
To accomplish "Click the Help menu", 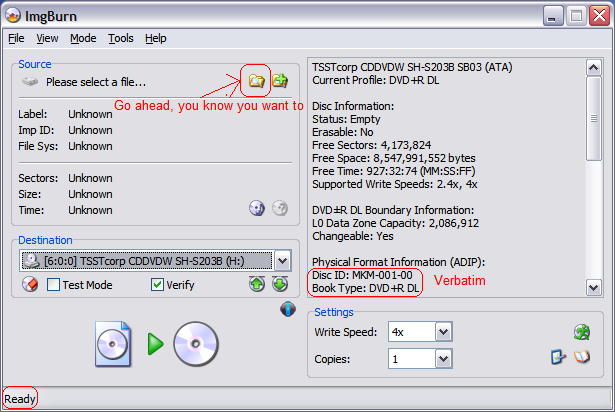I will (x=155, y=38).
